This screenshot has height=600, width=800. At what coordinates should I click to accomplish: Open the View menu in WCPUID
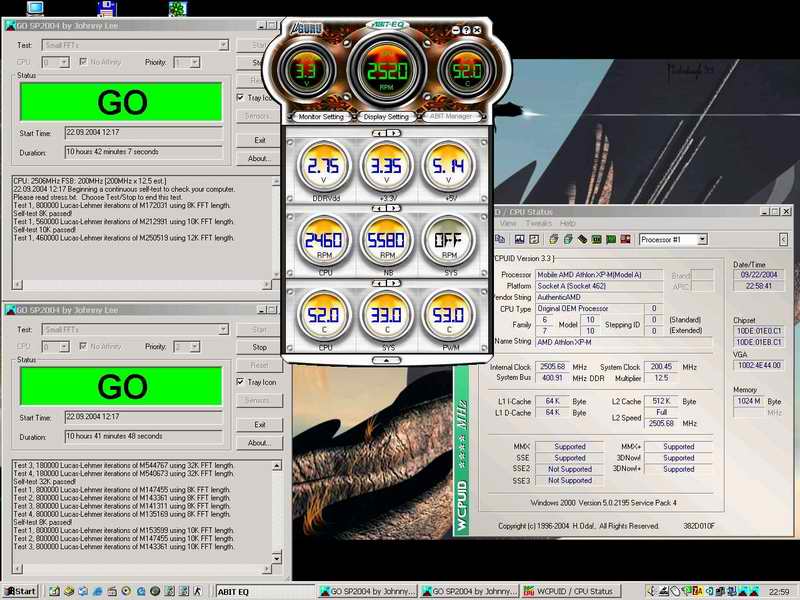508,223
